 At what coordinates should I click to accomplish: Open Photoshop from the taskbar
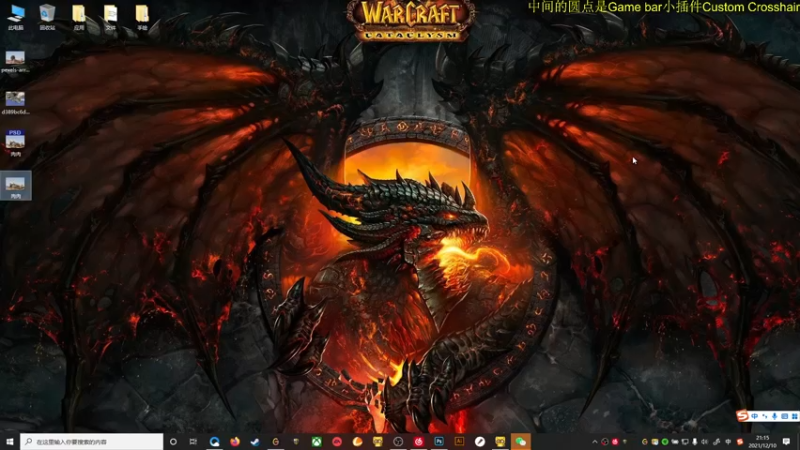click(439, 442)
